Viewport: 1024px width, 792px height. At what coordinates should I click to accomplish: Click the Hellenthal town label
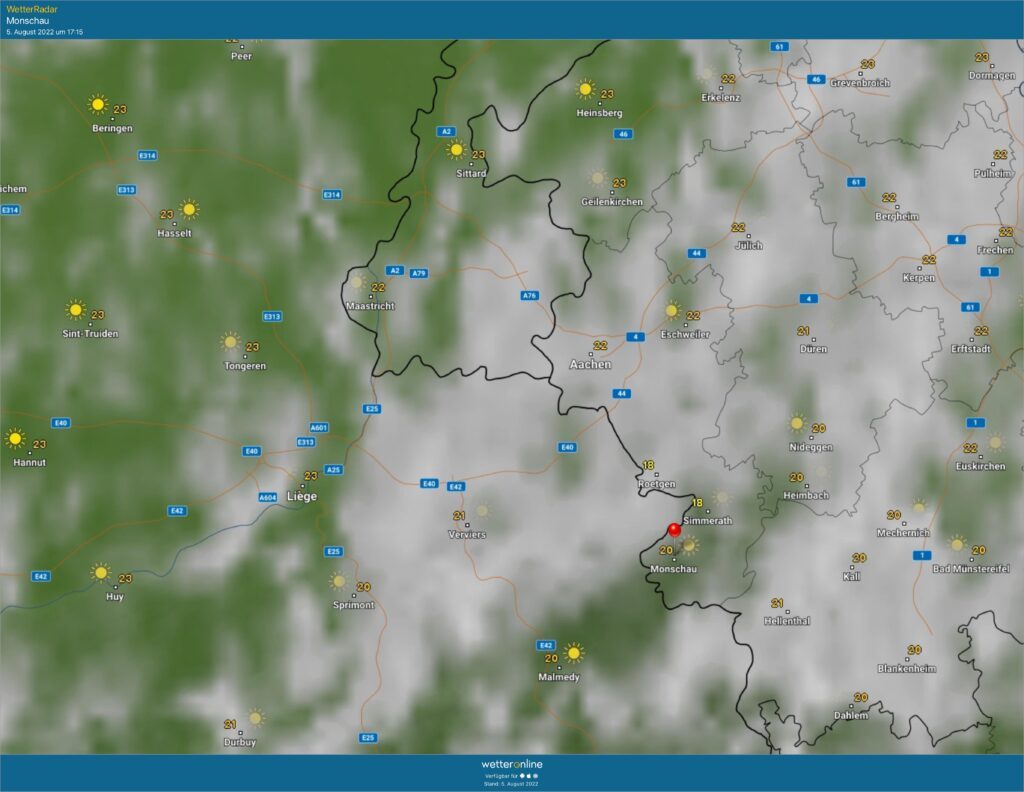pos(787,621)
